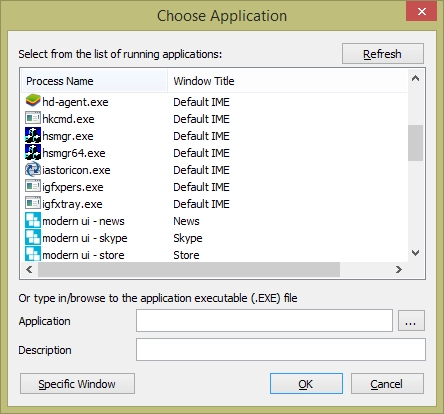
Task: Click the horizontal scrollbar thumb
Action: (x=189, y=269)
